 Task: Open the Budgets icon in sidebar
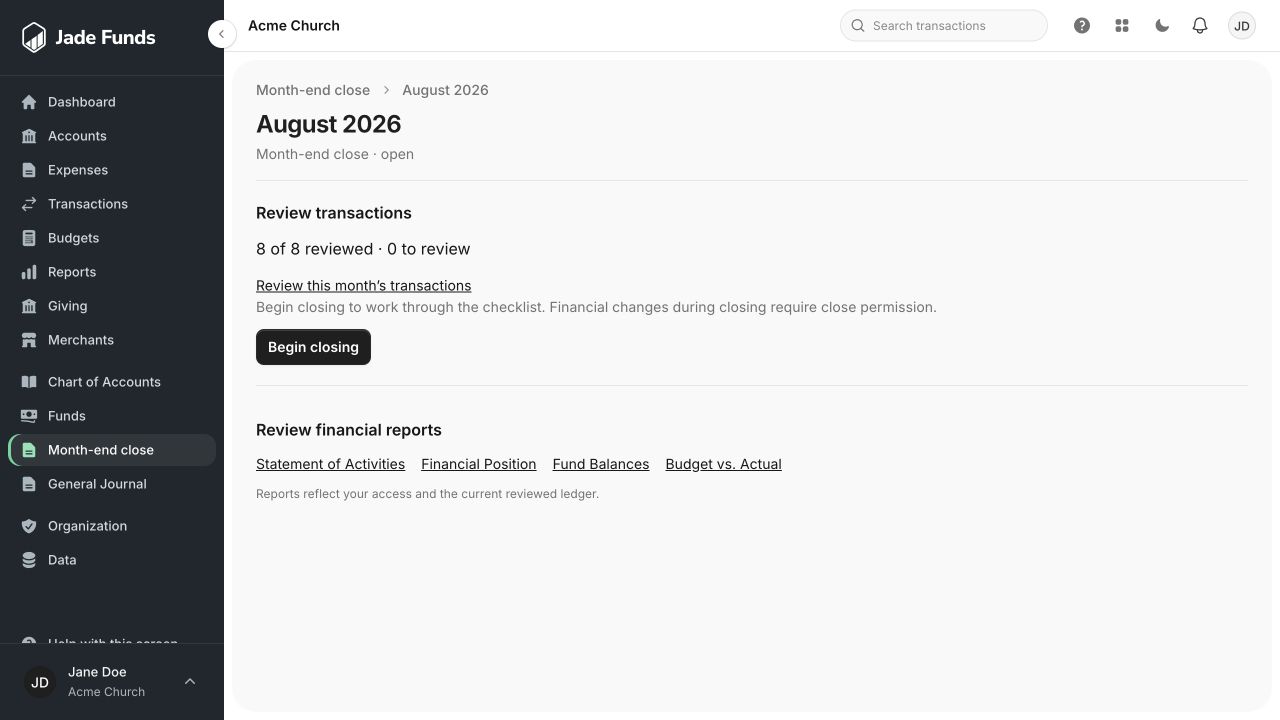(29, 238)
